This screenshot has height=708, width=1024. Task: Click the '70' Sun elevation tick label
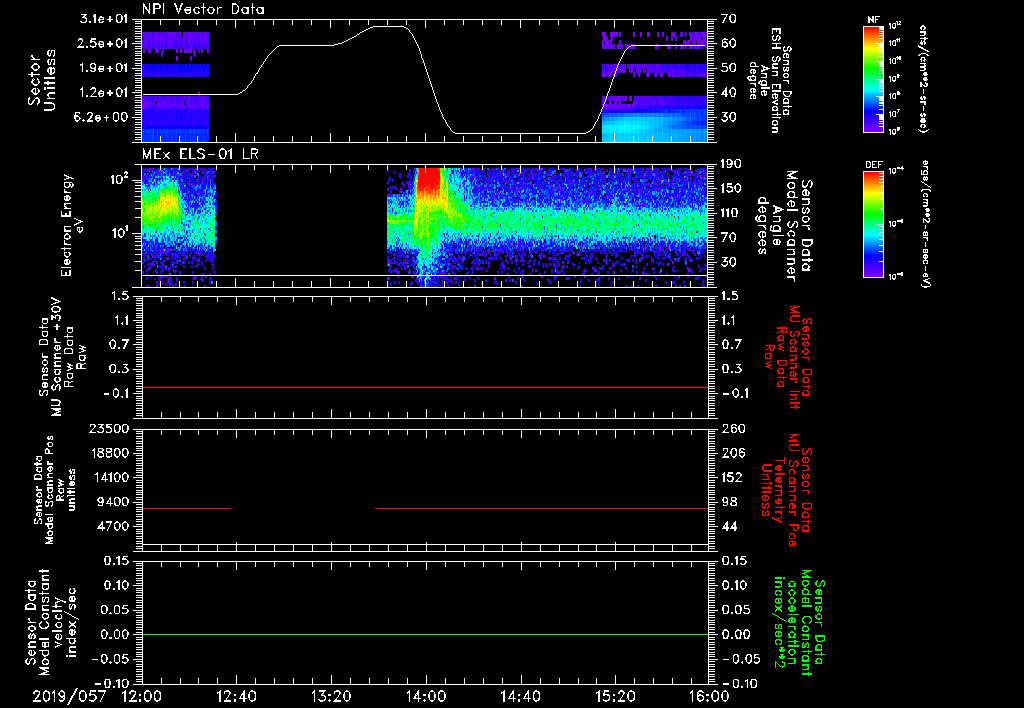729,19
